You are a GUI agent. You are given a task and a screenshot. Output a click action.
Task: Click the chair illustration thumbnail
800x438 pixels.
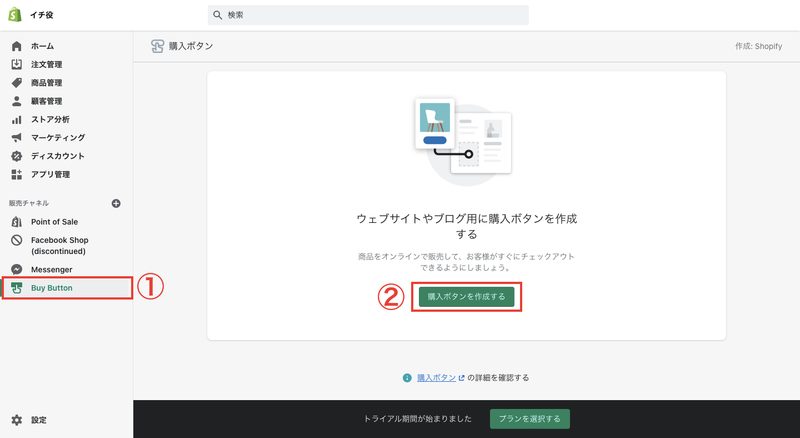[435, 118]
